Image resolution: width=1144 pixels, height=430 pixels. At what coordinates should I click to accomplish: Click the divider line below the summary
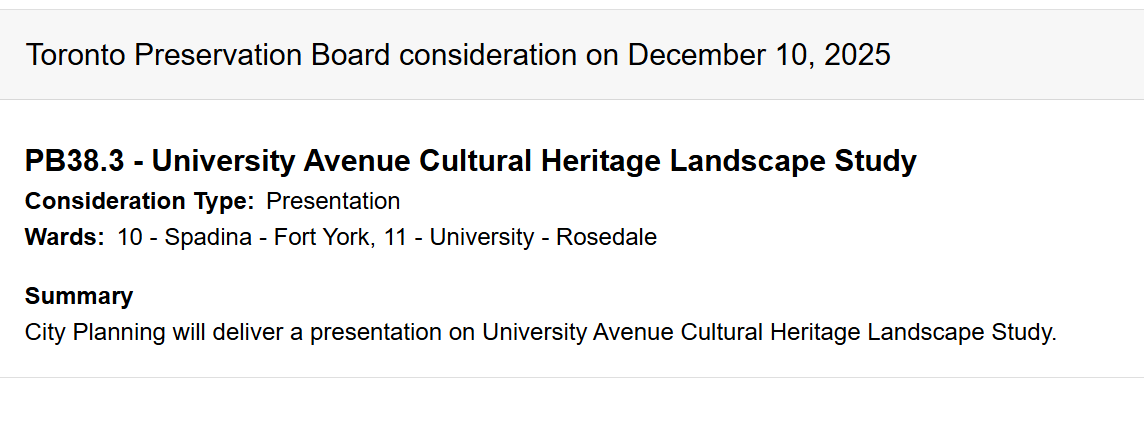point(572,377)
